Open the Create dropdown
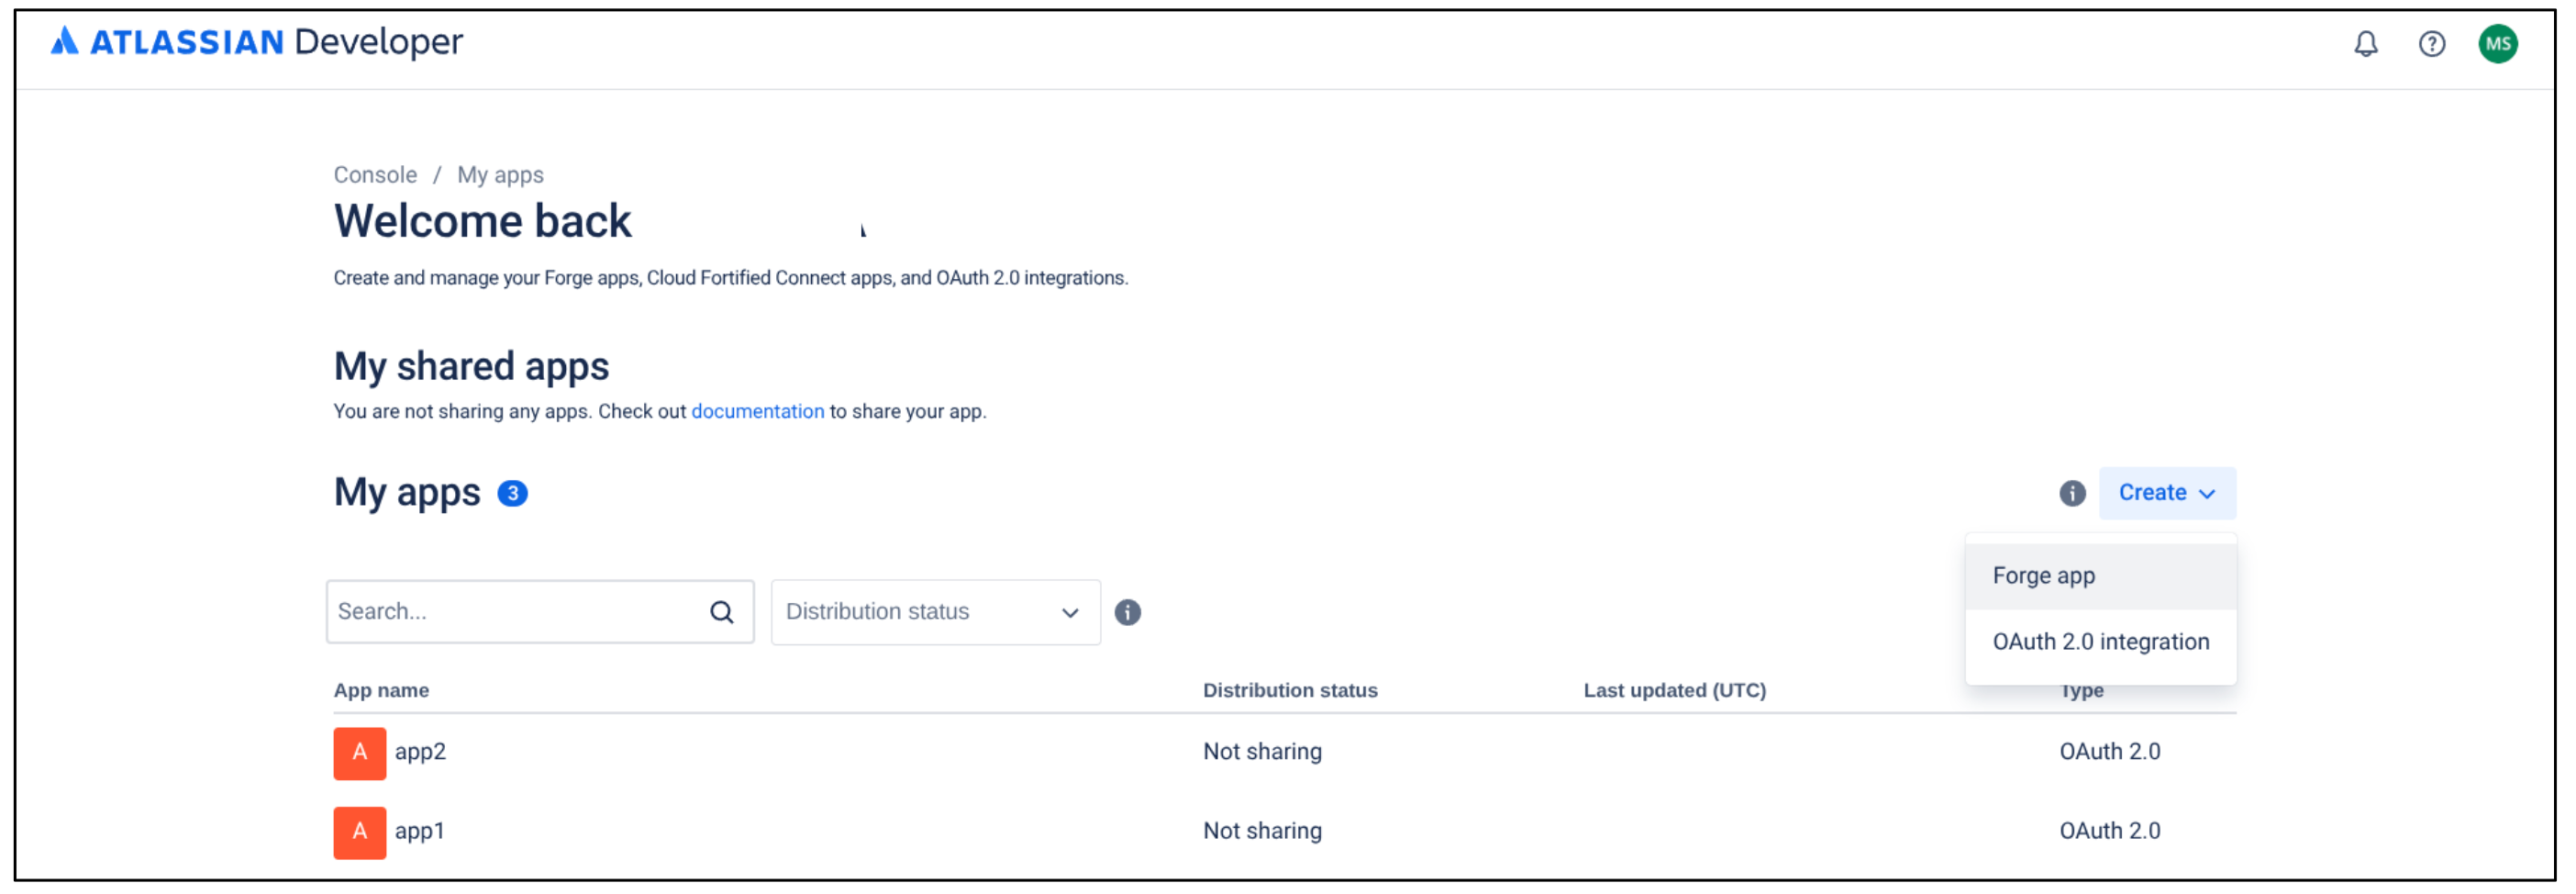 (2167, 492)
